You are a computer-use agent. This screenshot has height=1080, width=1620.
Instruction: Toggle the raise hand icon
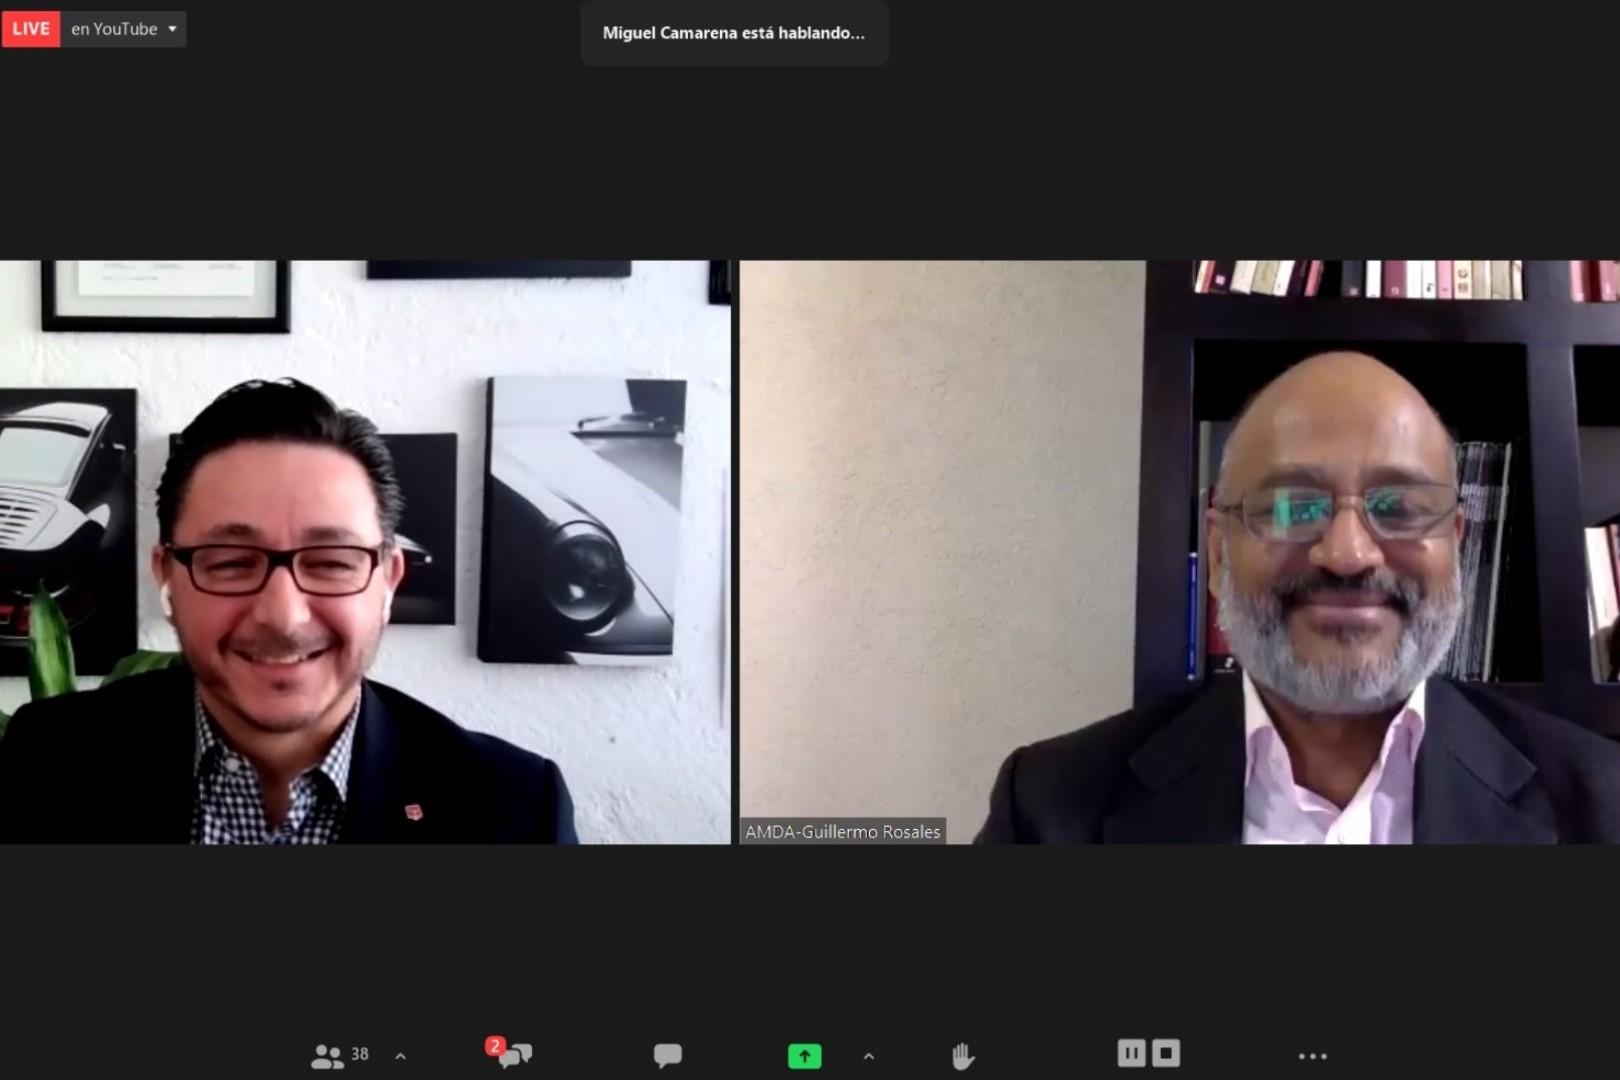click(962, 1056)
